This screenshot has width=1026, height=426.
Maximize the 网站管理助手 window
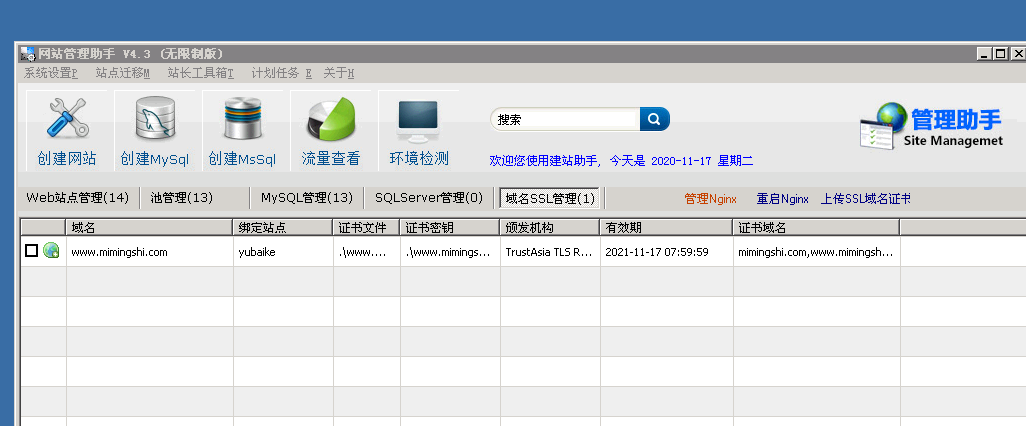tap(1000, 54)
